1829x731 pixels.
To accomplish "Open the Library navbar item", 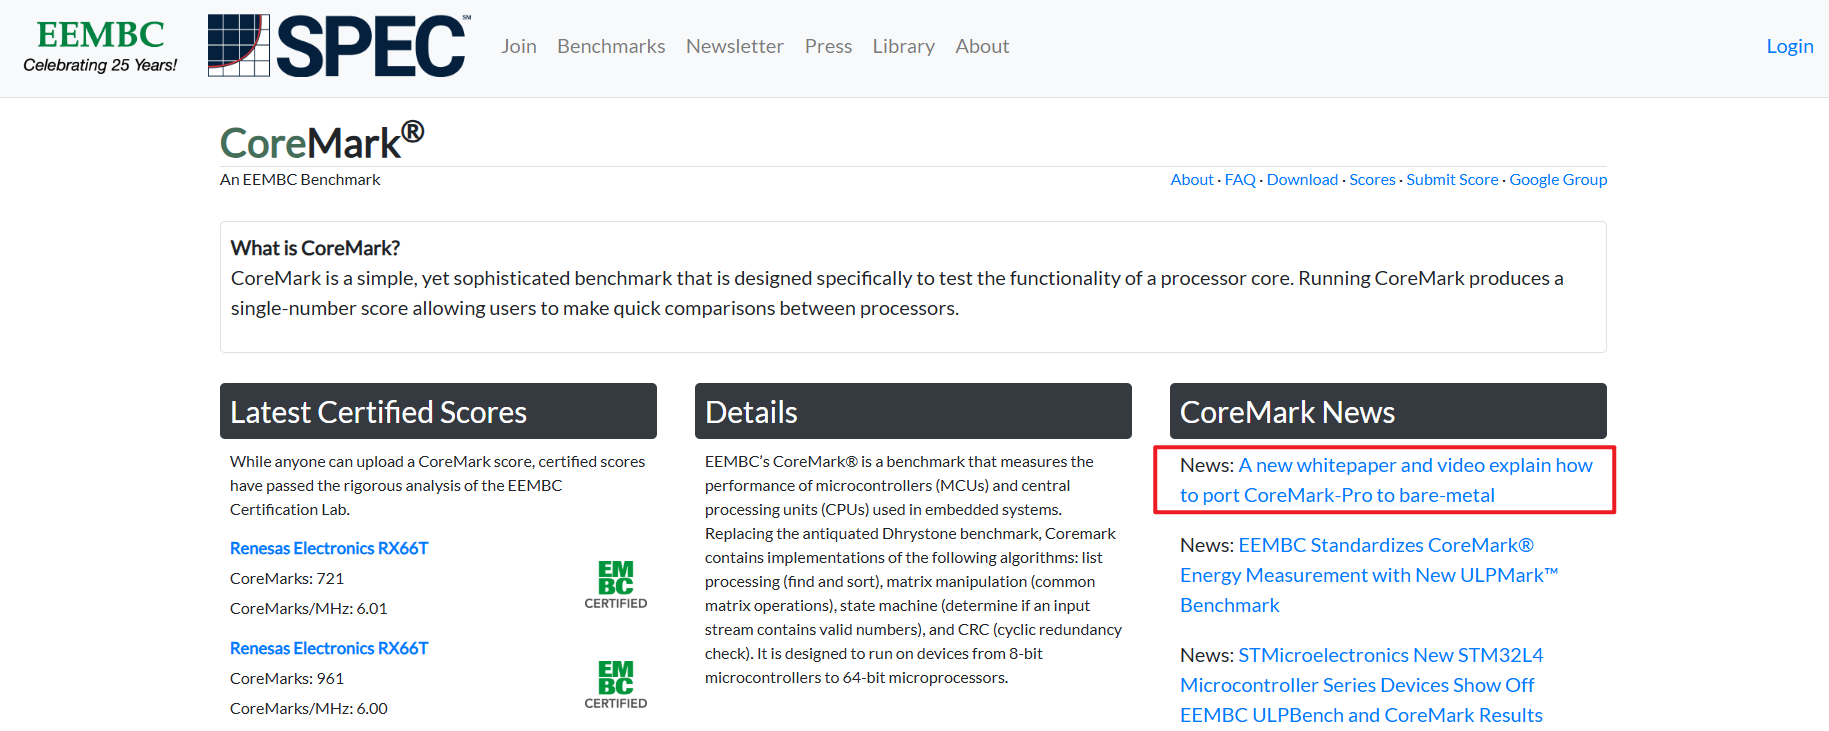I will [903, 46].
